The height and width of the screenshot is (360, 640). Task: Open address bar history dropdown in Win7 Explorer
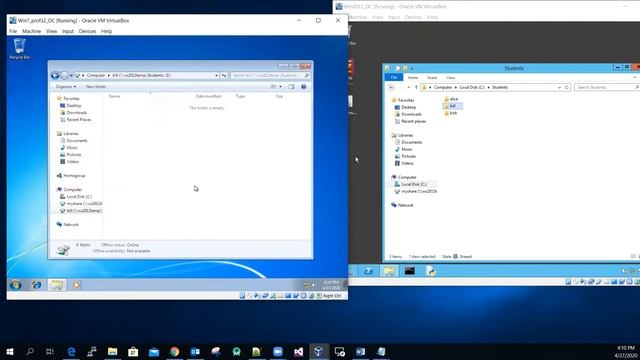tap(216, 76)
